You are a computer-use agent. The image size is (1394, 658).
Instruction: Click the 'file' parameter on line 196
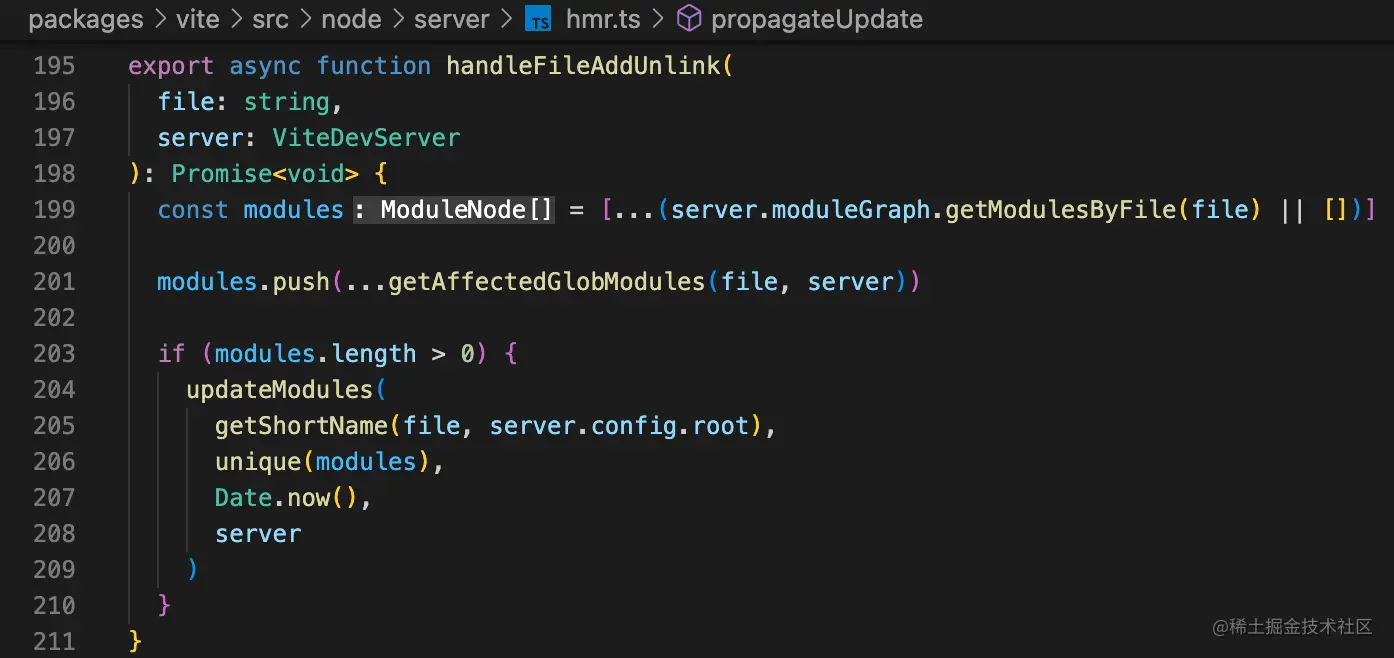tap(186, 102)
